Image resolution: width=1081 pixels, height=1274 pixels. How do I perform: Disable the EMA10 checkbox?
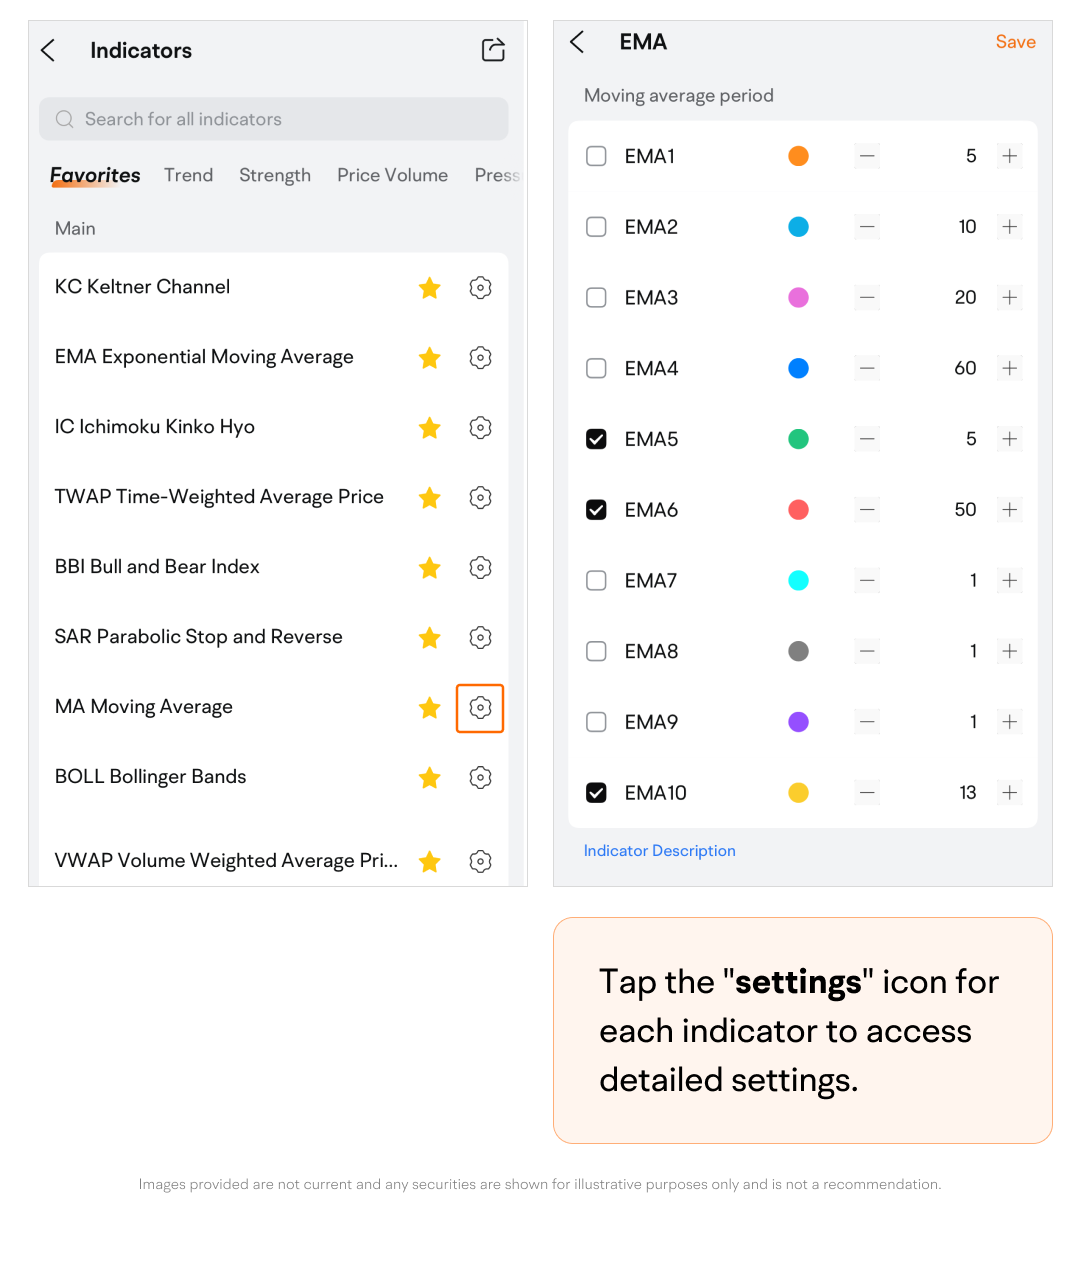coord(596,793)
